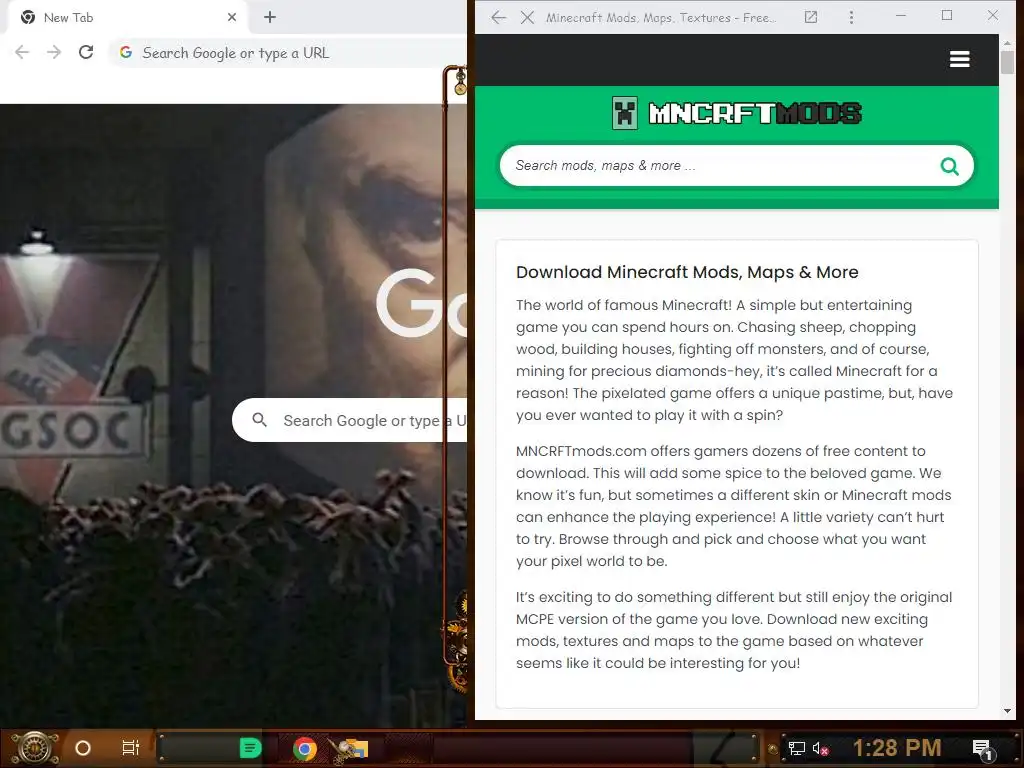Click the magnifier icon in Google search box
Screen dimensions: 1024x768
click(x=259, y=420)
